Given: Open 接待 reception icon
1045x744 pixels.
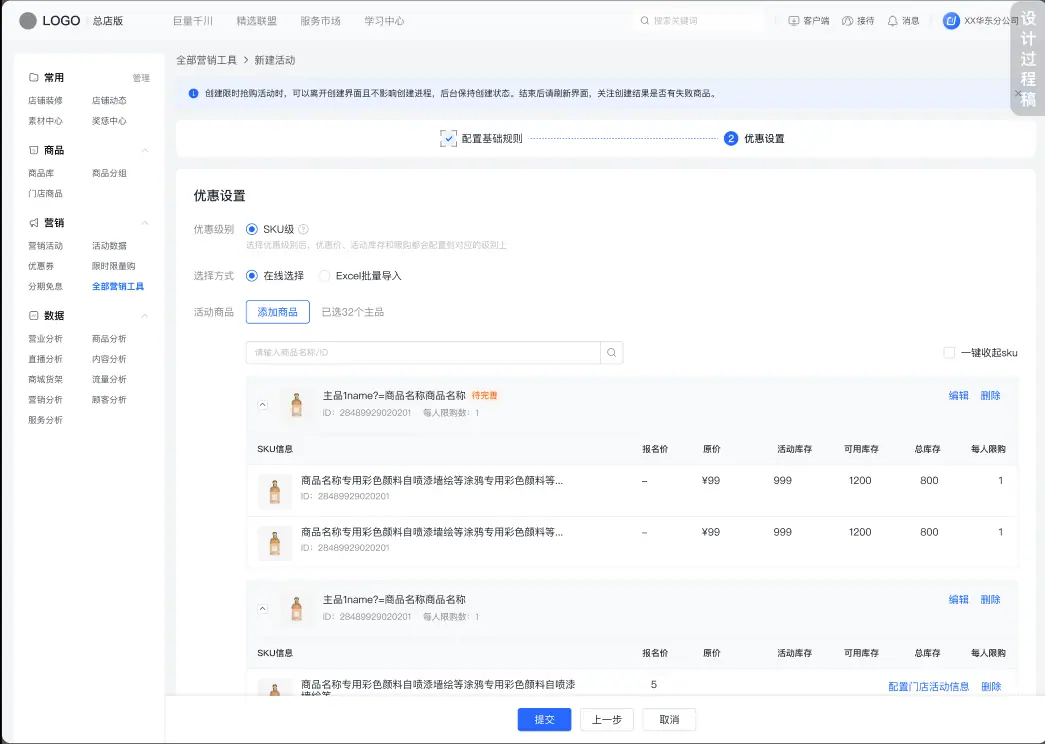Looking at the screenshot, I should [847, 21].
